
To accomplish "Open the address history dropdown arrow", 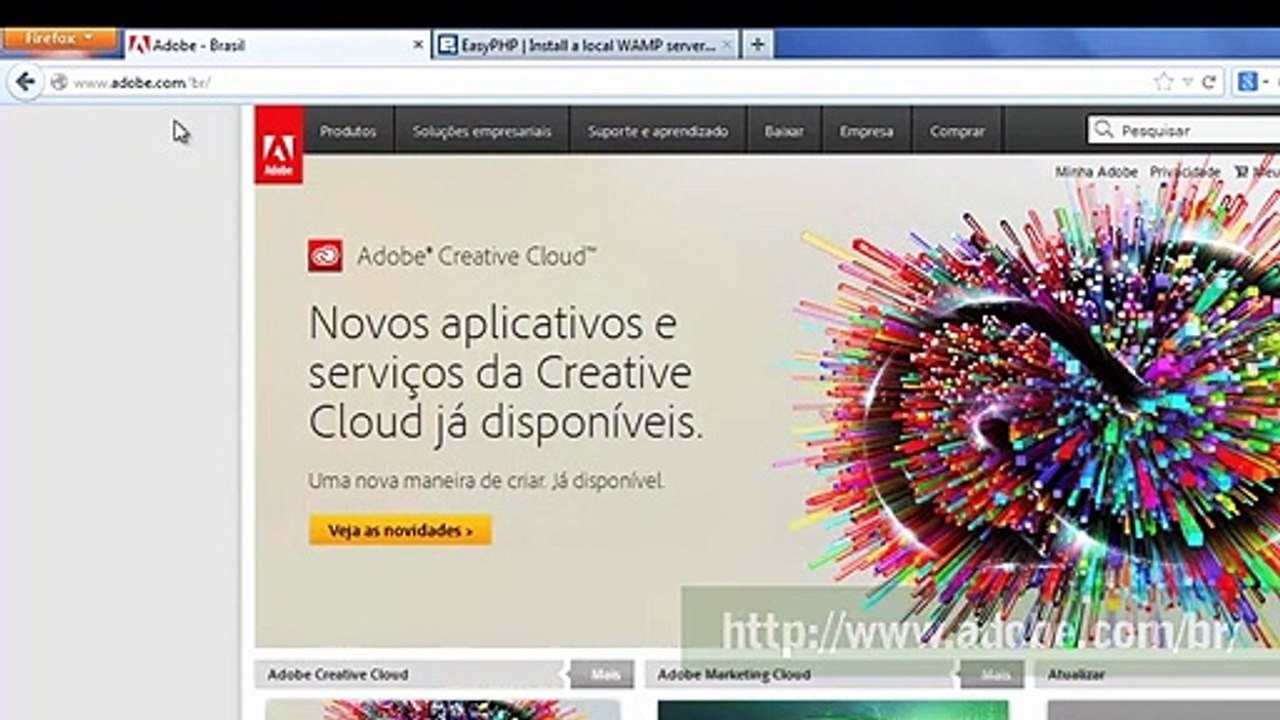I will 1188,82.
